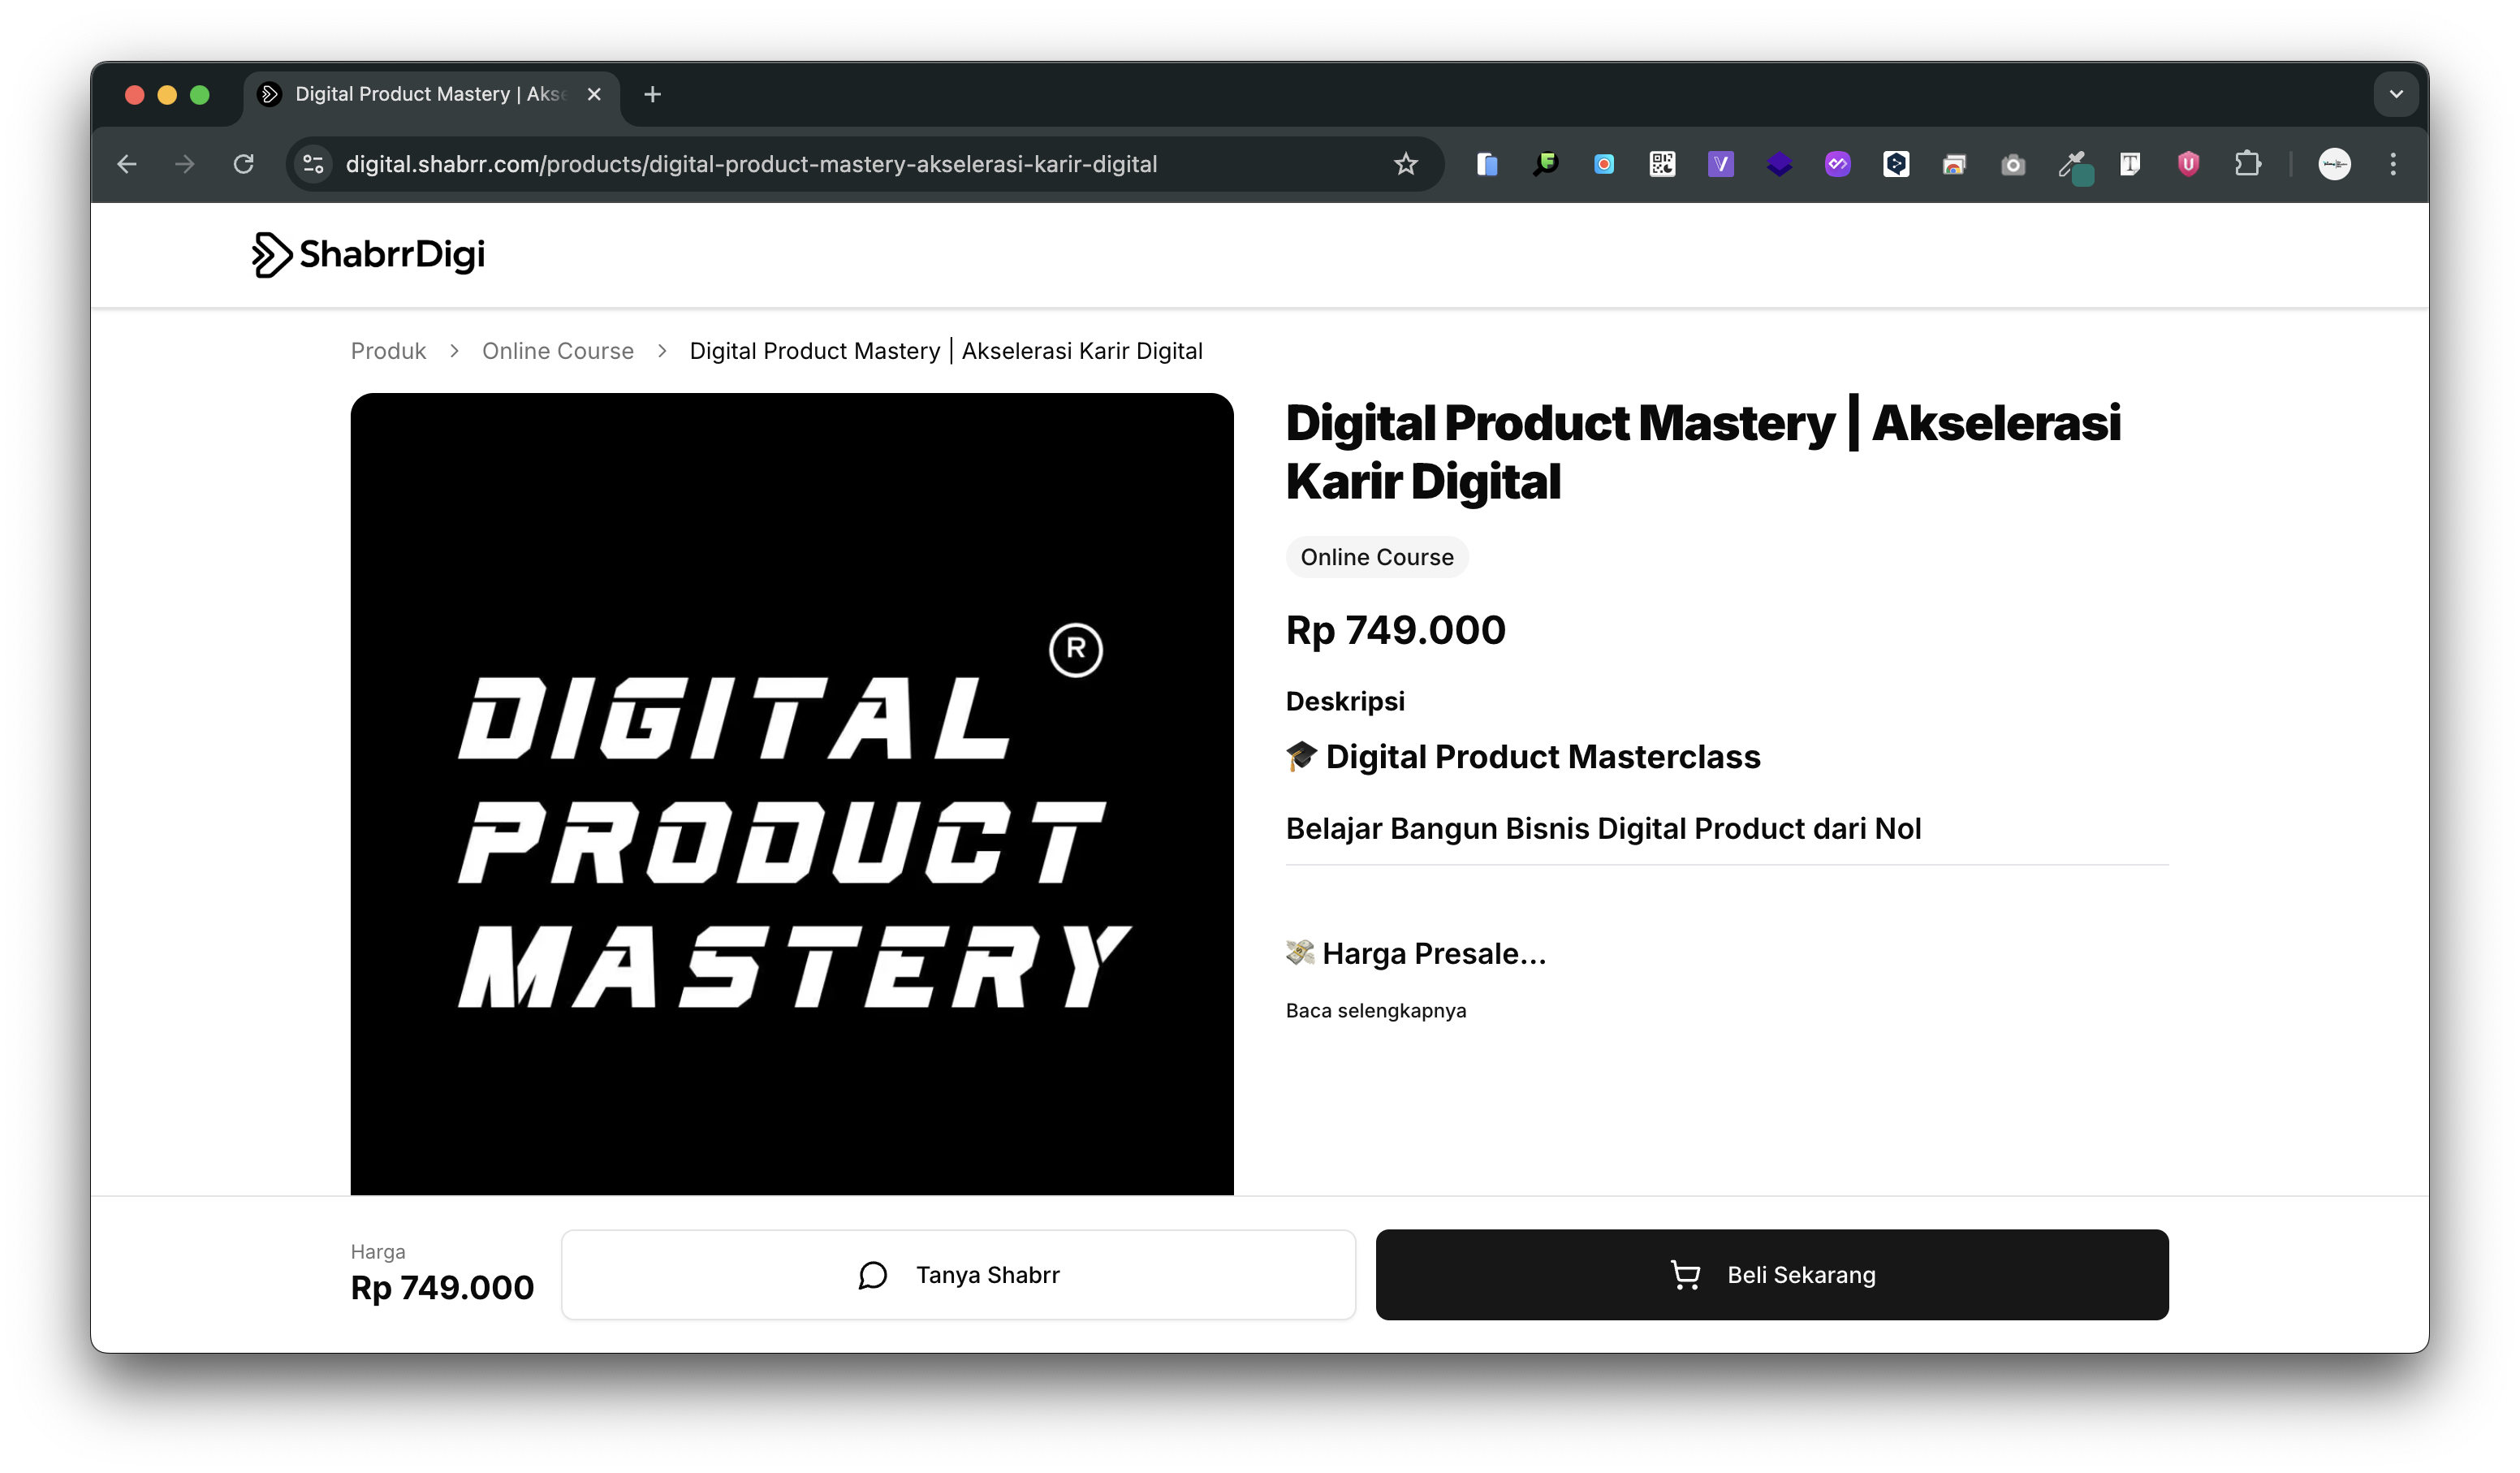Go to Online Course breadcrumb link

pyautogui.click(x=557, y=351)
